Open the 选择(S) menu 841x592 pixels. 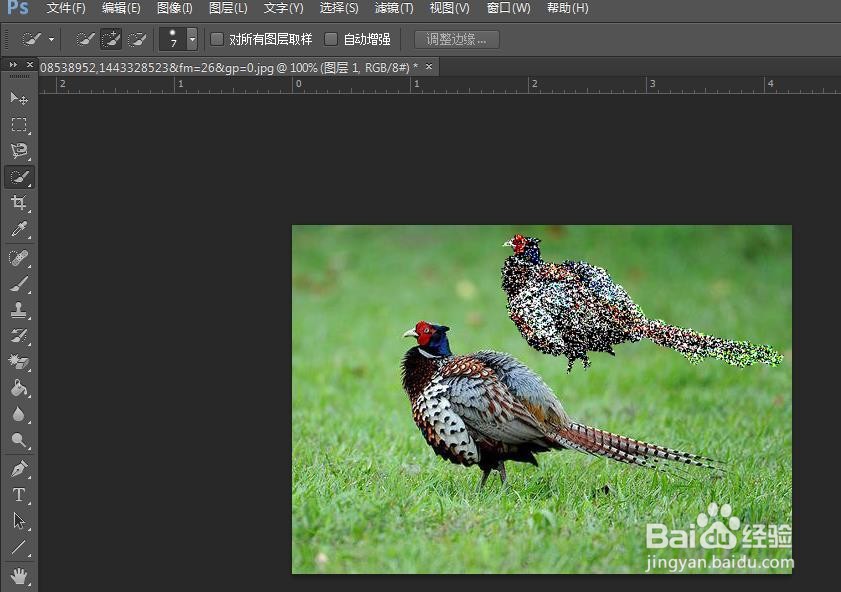click(338, 8)
